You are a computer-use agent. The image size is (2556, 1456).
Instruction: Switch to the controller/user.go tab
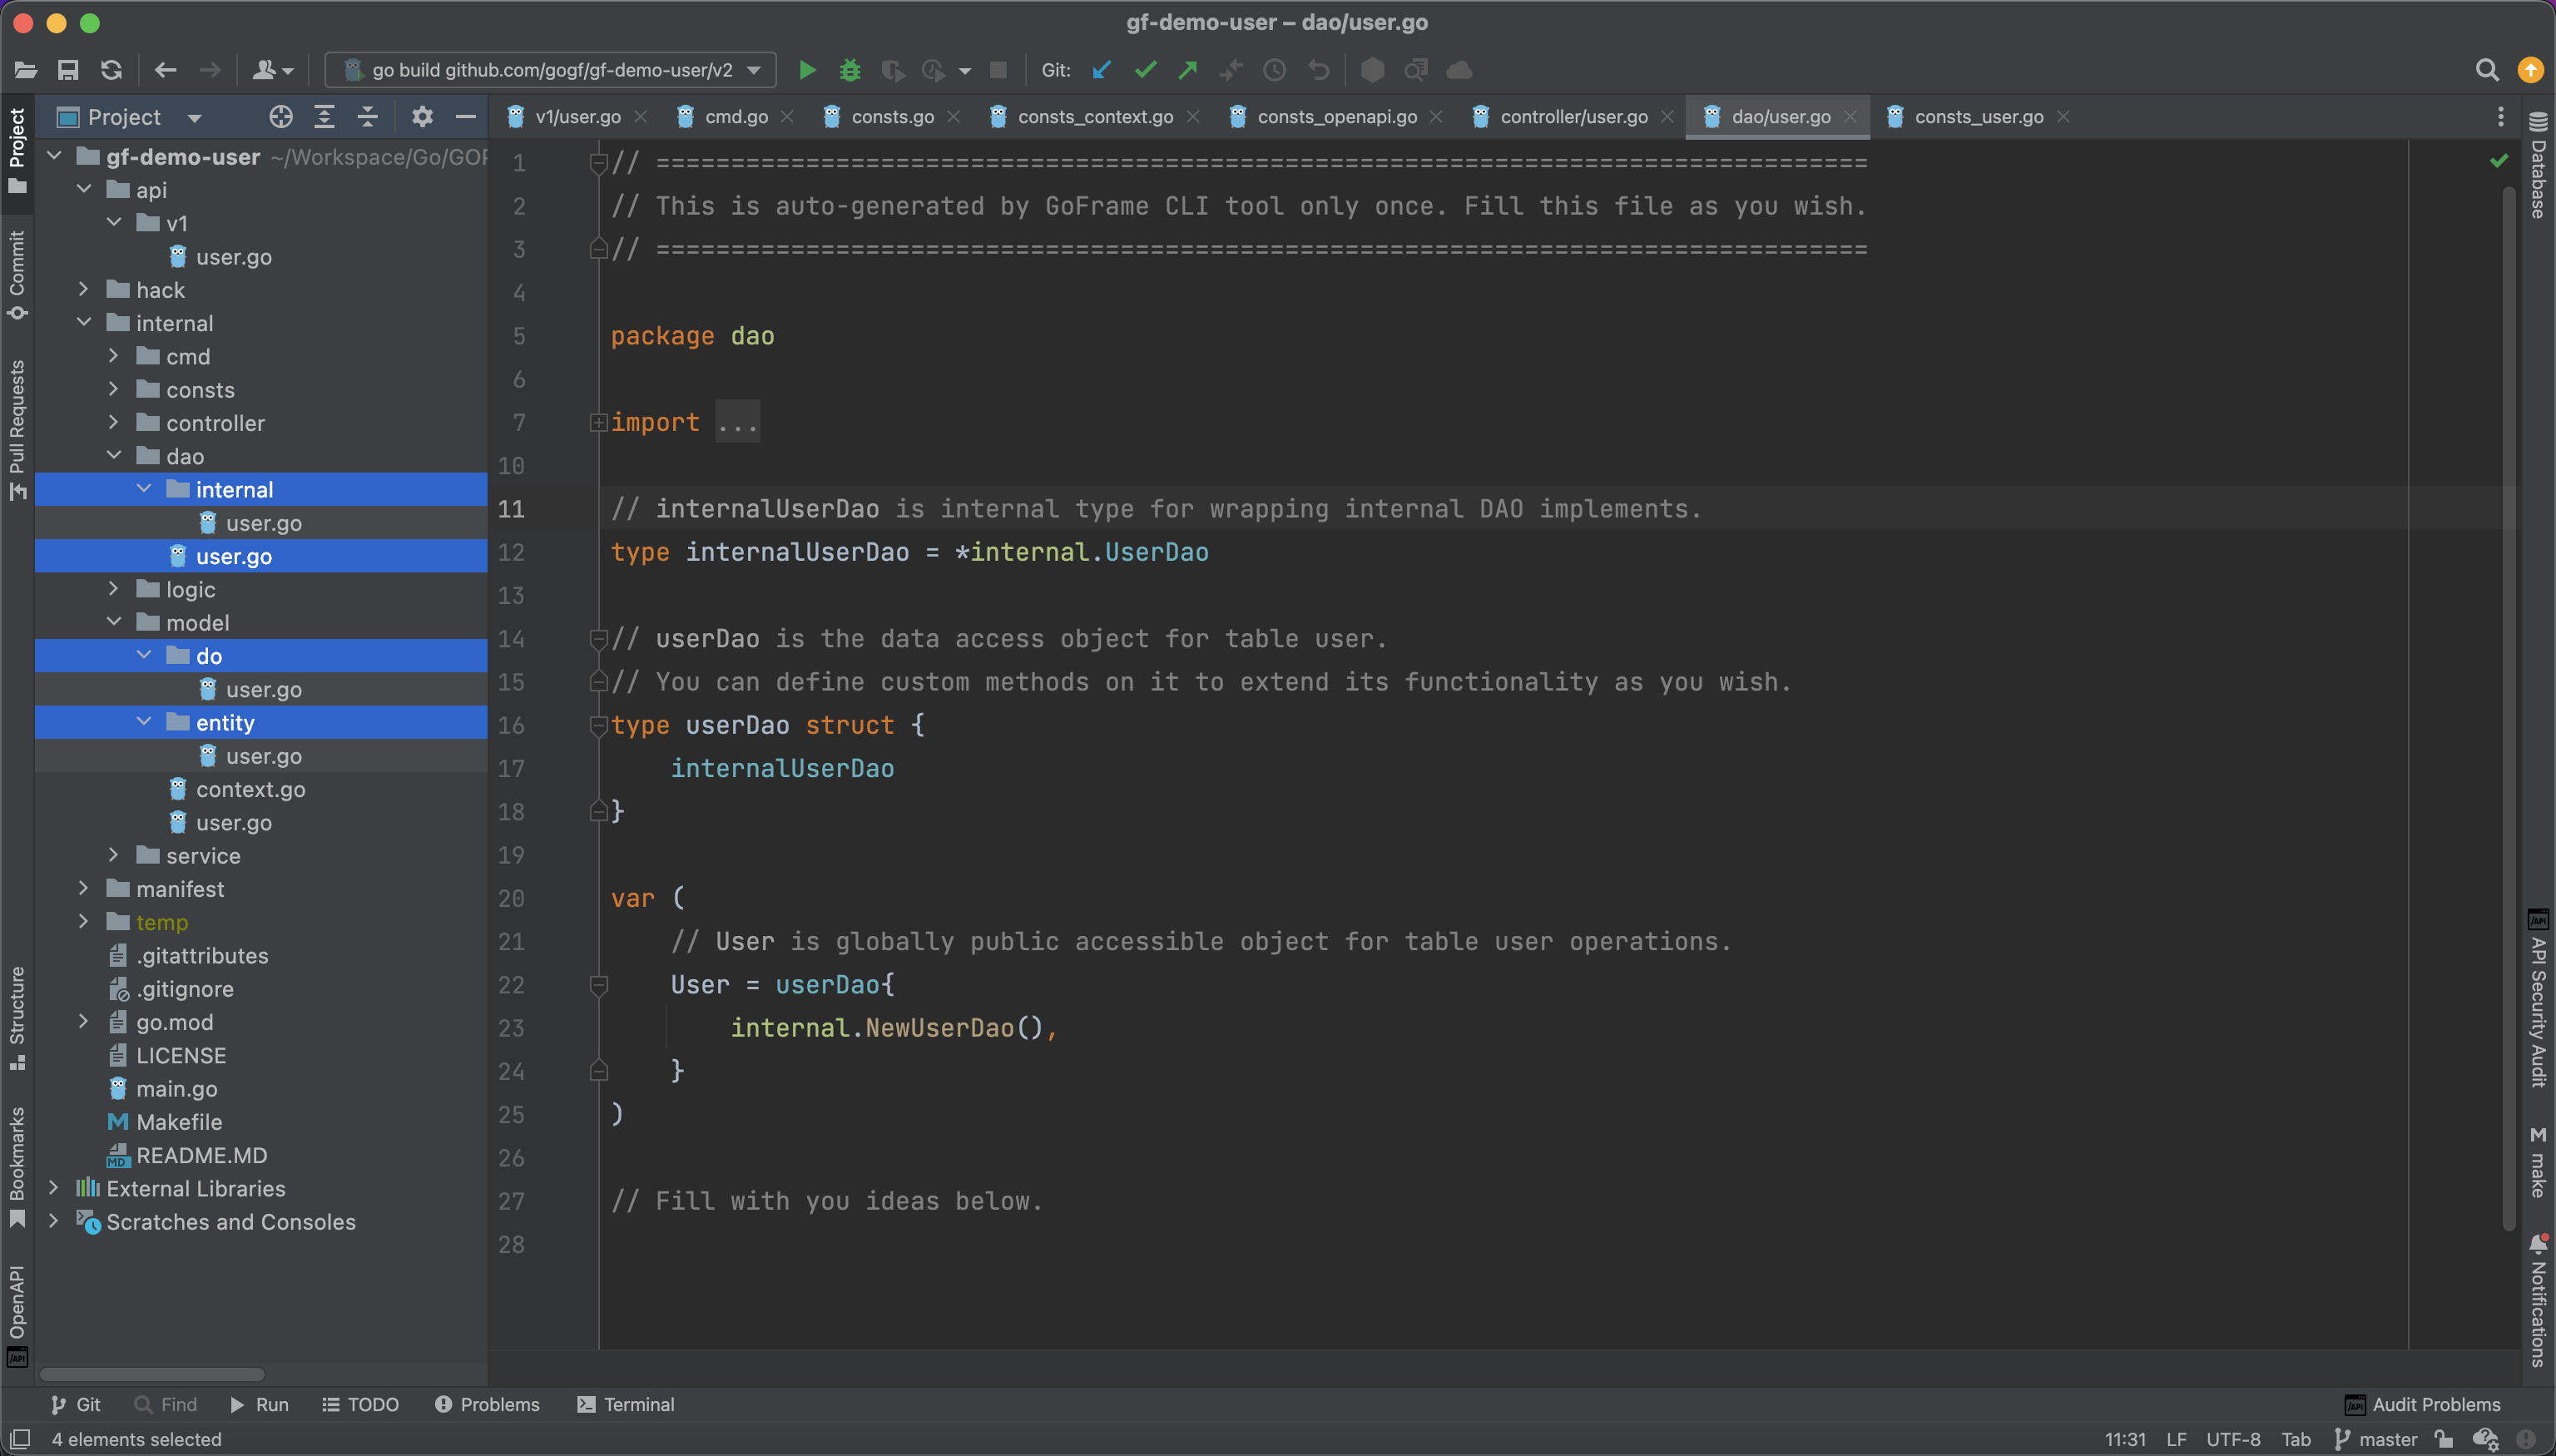[1573, 117]
